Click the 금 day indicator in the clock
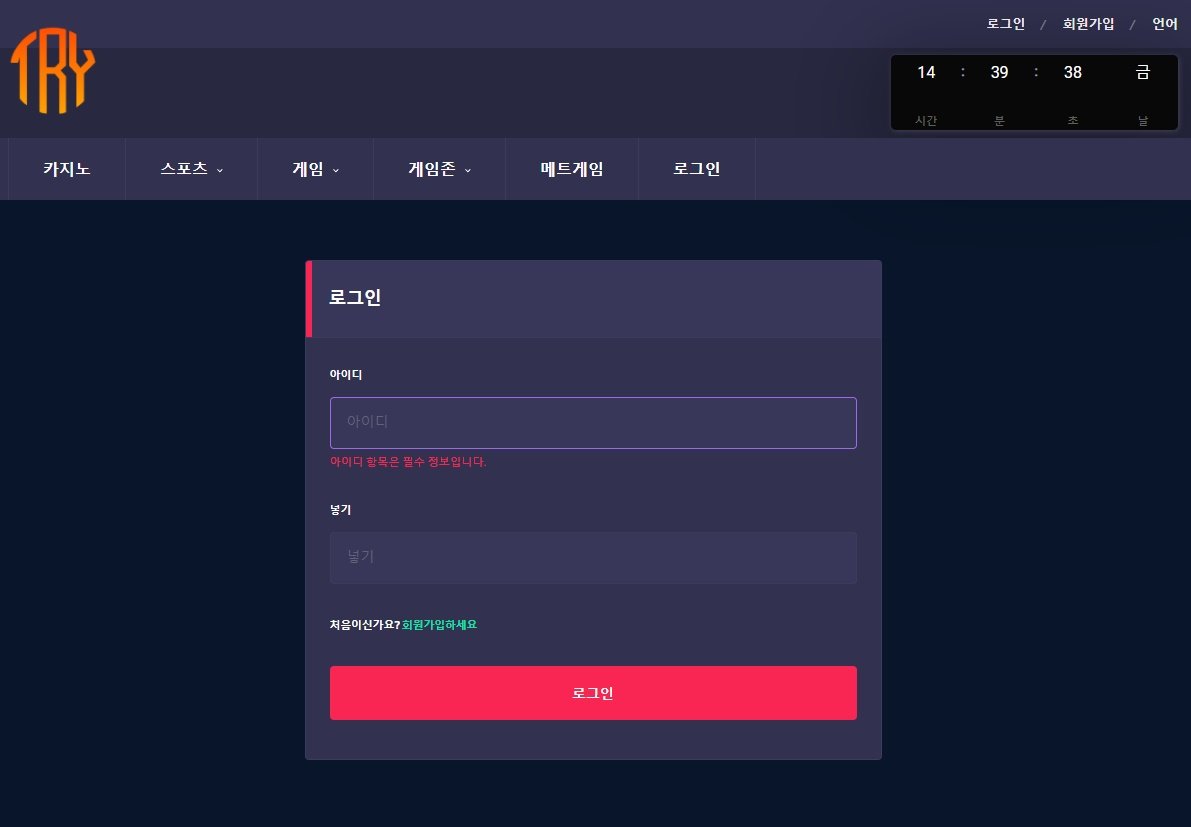Image resolution: width=1191 pixels, height=827 pixels. (1143, 72)
